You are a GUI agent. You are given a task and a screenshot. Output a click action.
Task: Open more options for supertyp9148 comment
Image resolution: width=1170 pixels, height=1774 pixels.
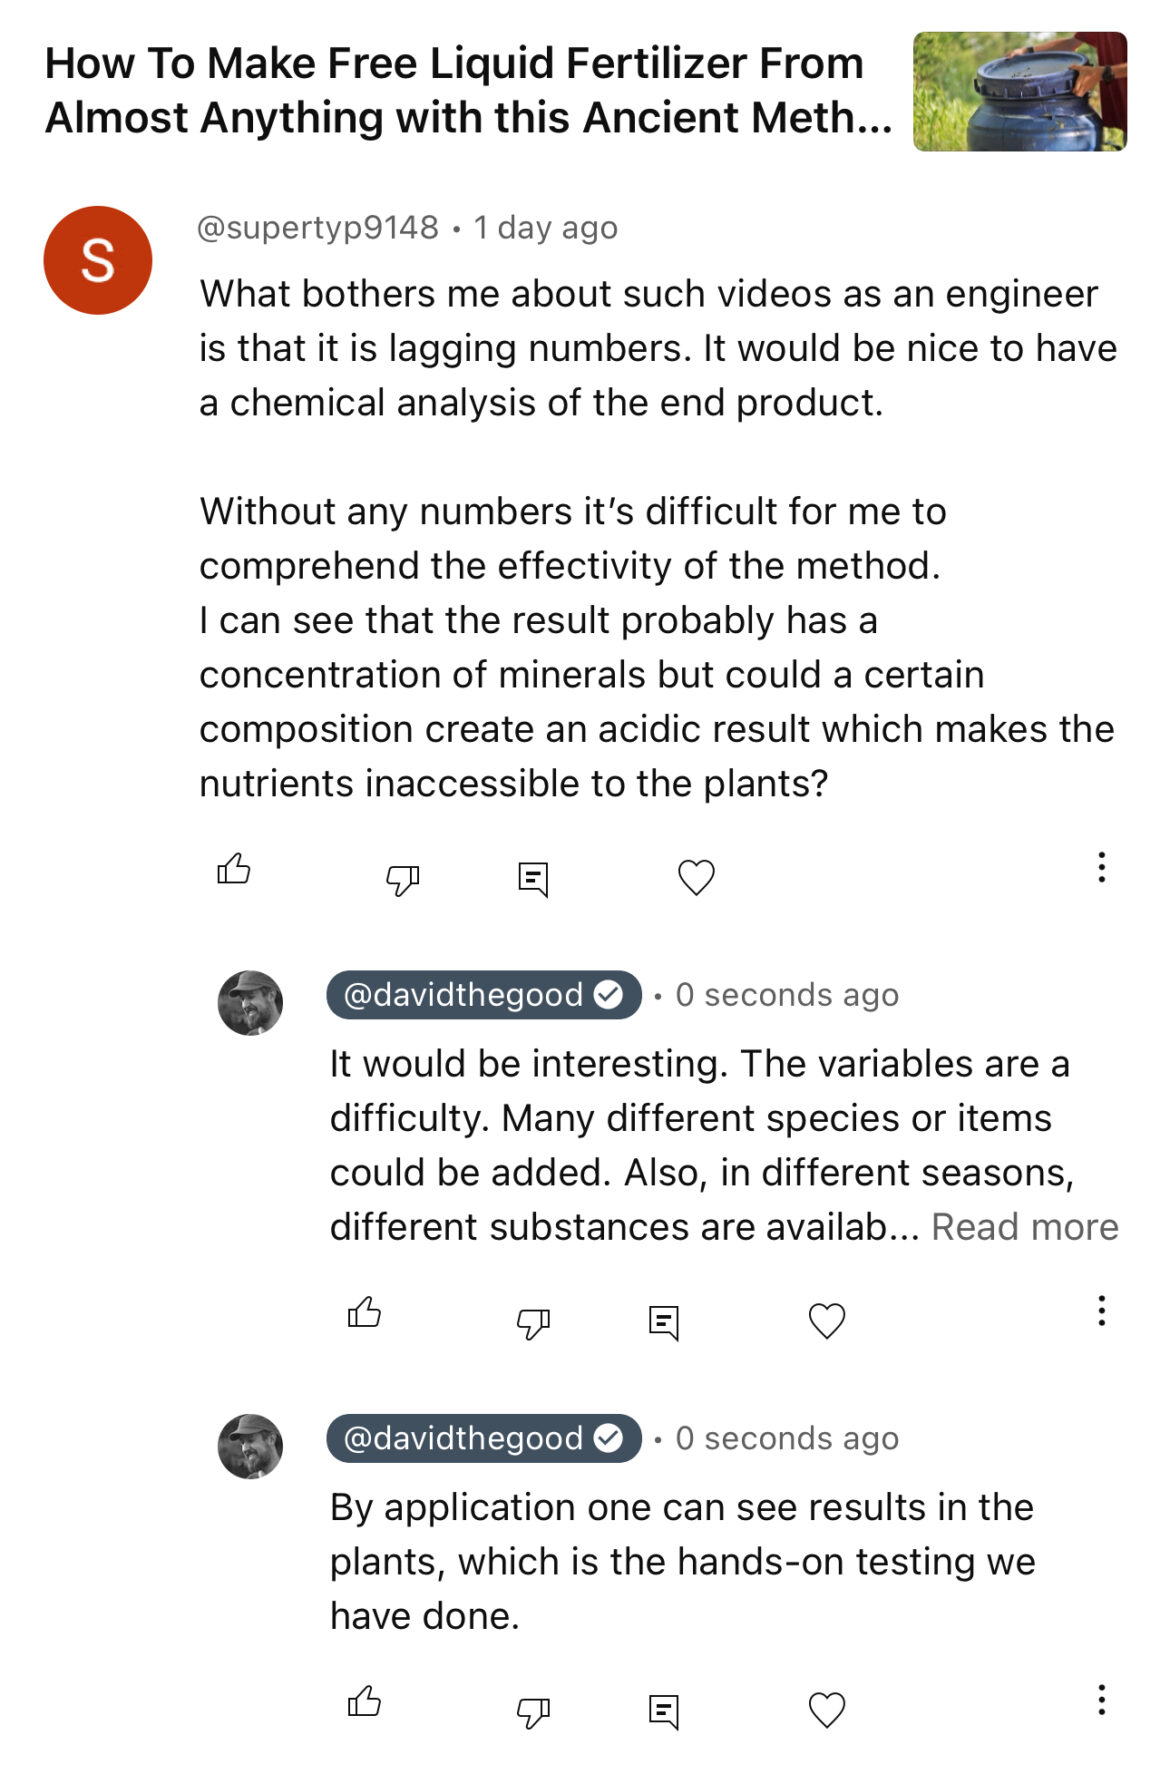(x=1101, y=867)
